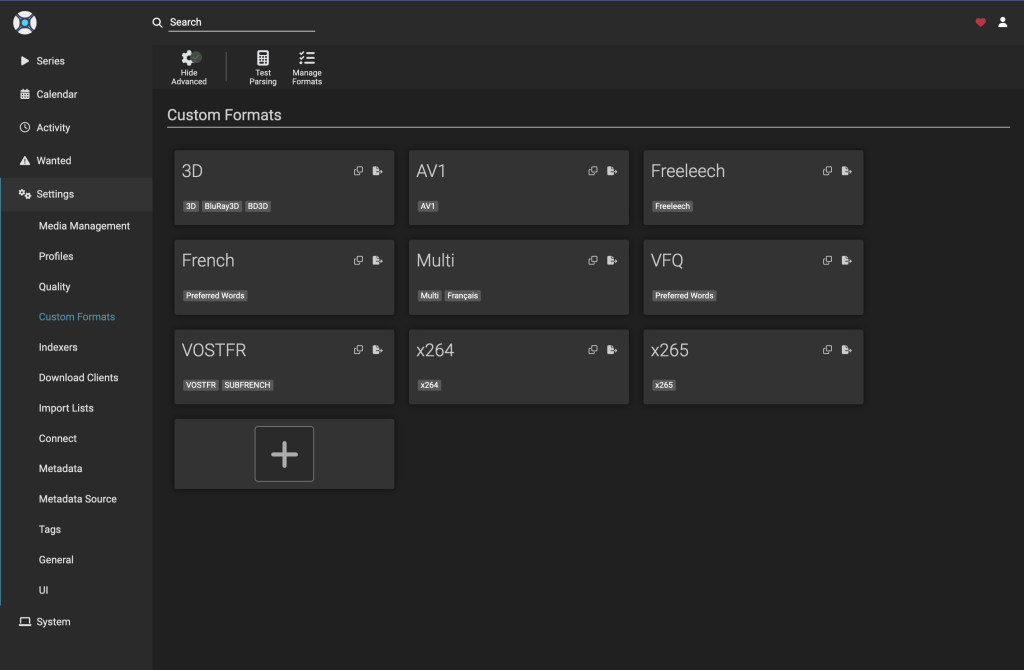Click Hide Advanced settings toggle
Image resolution: width=1024 pixels, height=670 pixels.
point(189,67)
